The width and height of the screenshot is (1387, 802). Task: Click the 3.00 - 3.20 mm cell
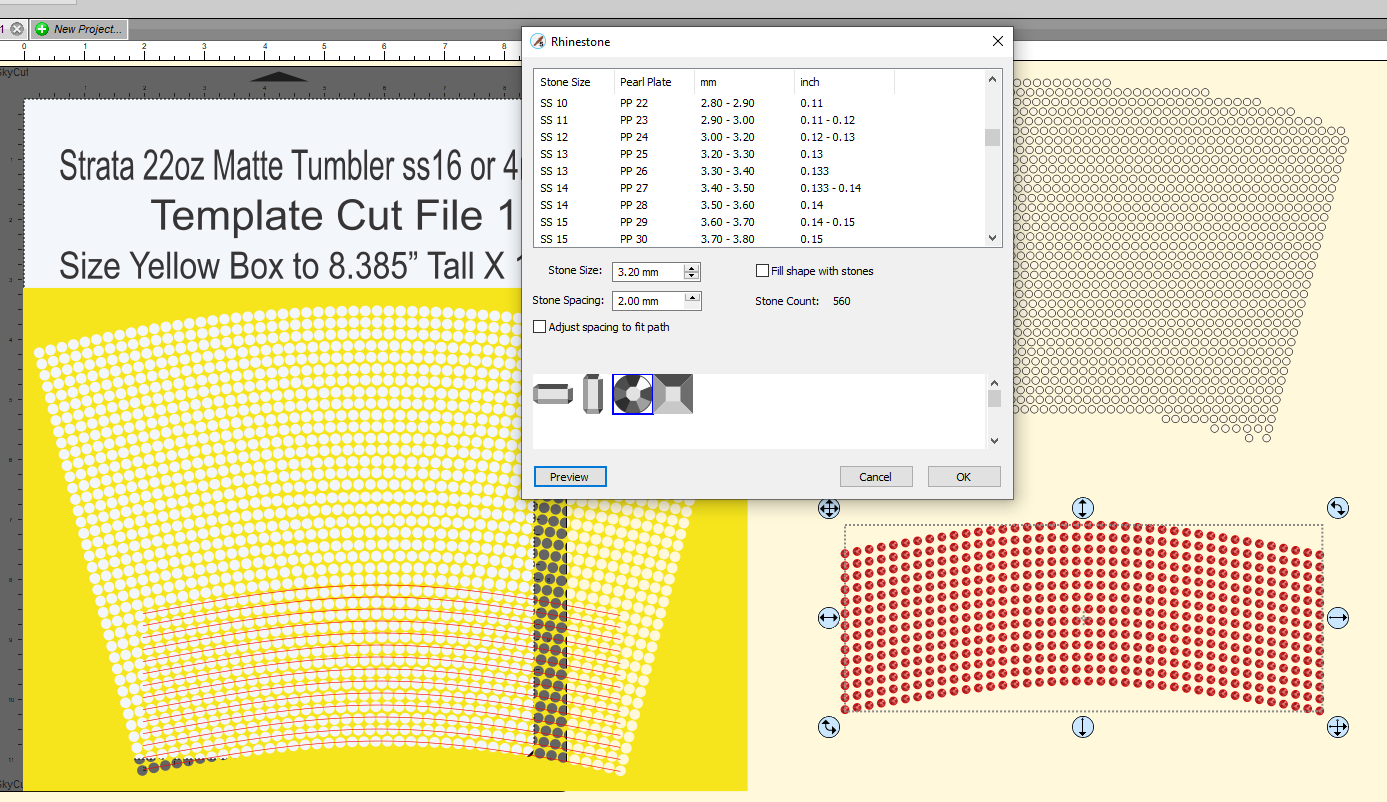pos(727,137)
